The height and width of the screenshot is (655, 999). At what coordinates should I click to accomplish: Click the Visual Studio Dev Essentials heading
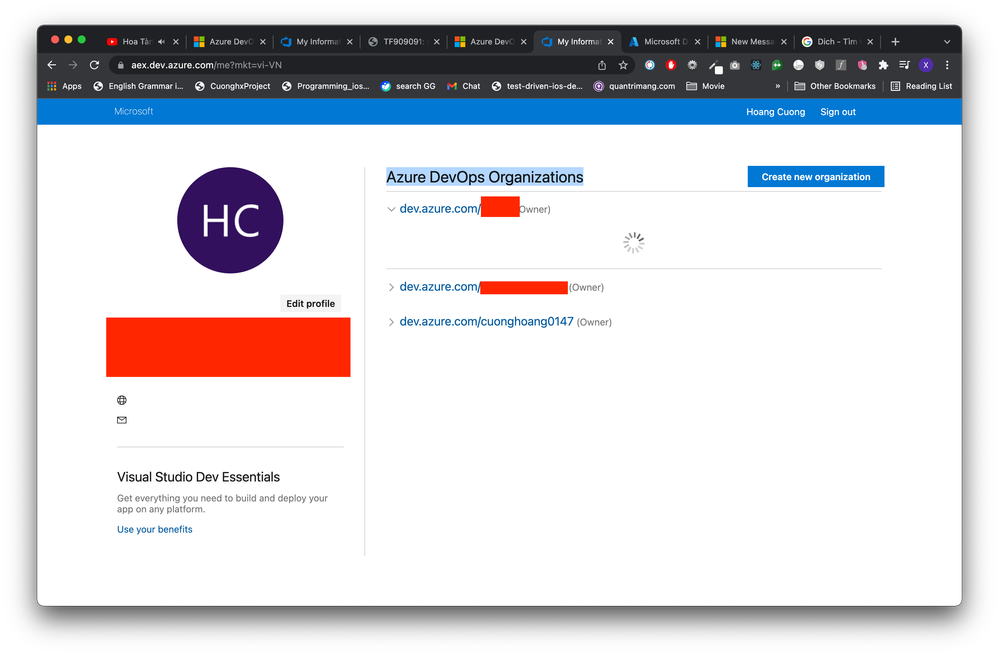point(198,477)
